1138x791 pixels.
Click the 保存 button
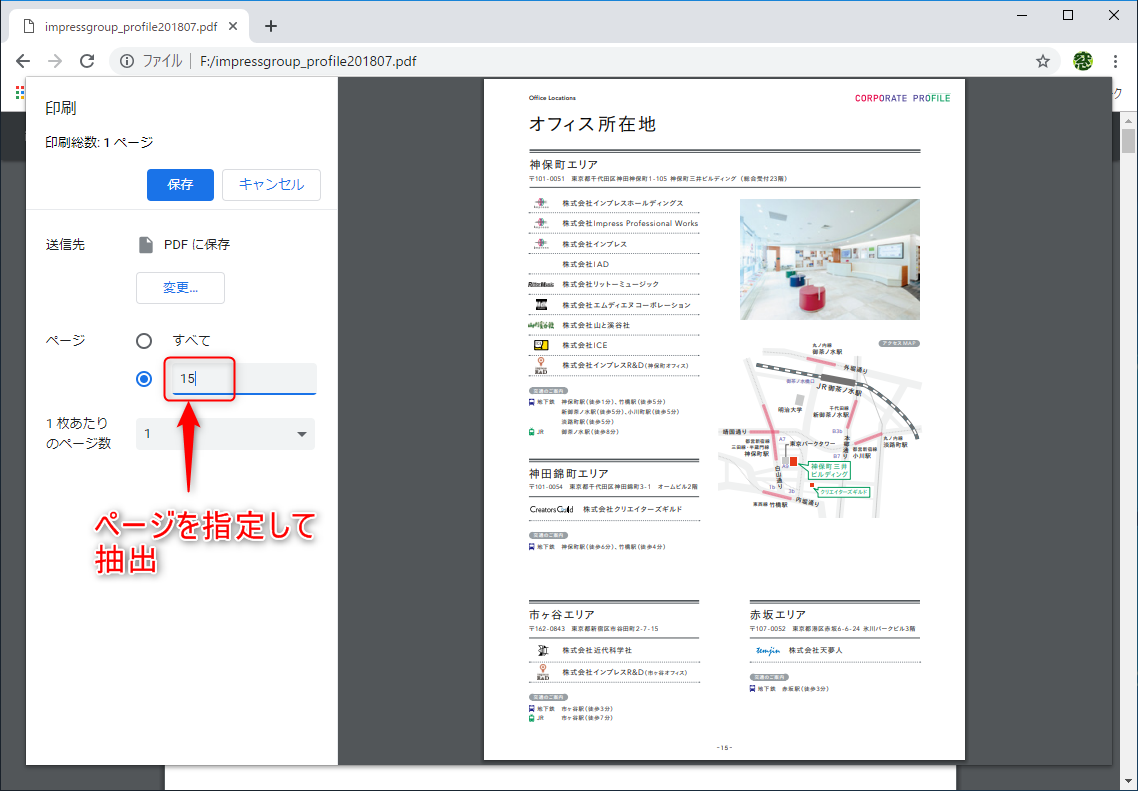(x=180, y=185)
